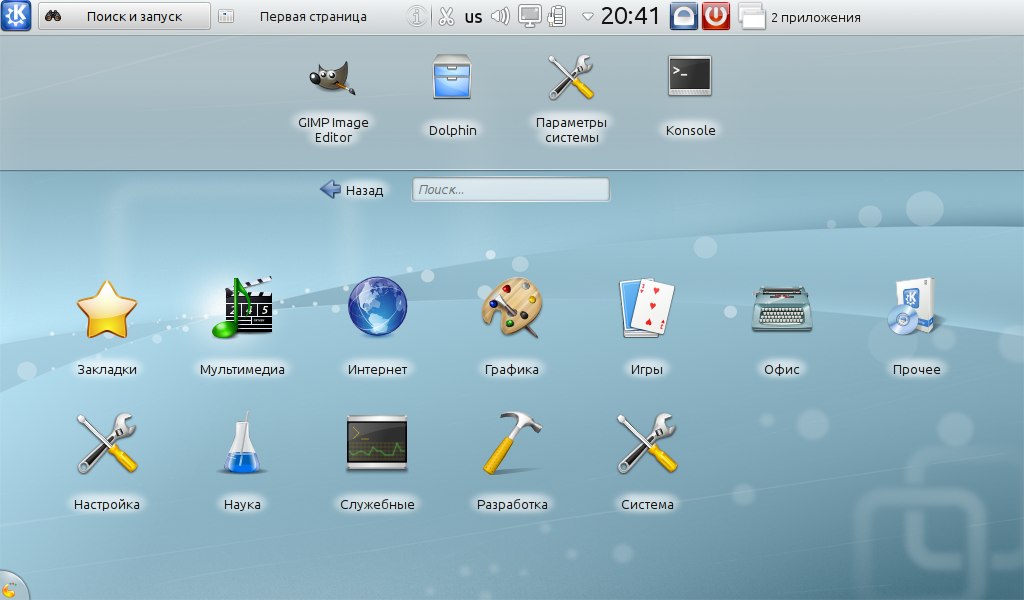Expand hidden system tray icons arrow
Screen dimensions: 1024x600
coord(587,17)
